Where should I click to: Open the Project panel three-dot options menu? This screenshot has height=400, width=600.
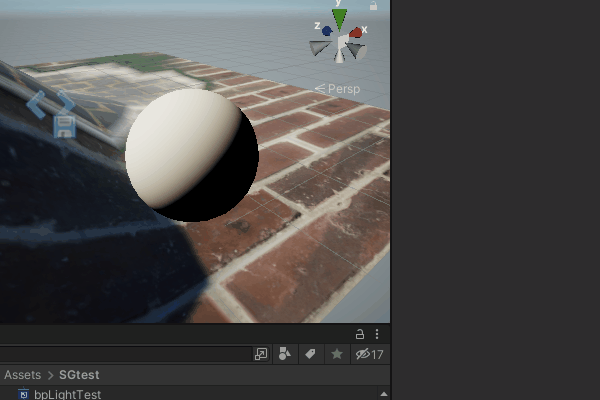(377, 334)
